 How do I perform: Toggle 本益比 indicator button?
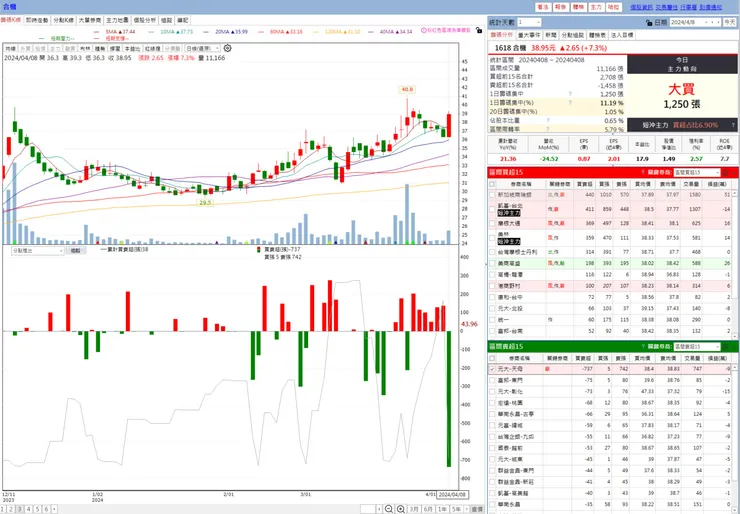point(132,48)
